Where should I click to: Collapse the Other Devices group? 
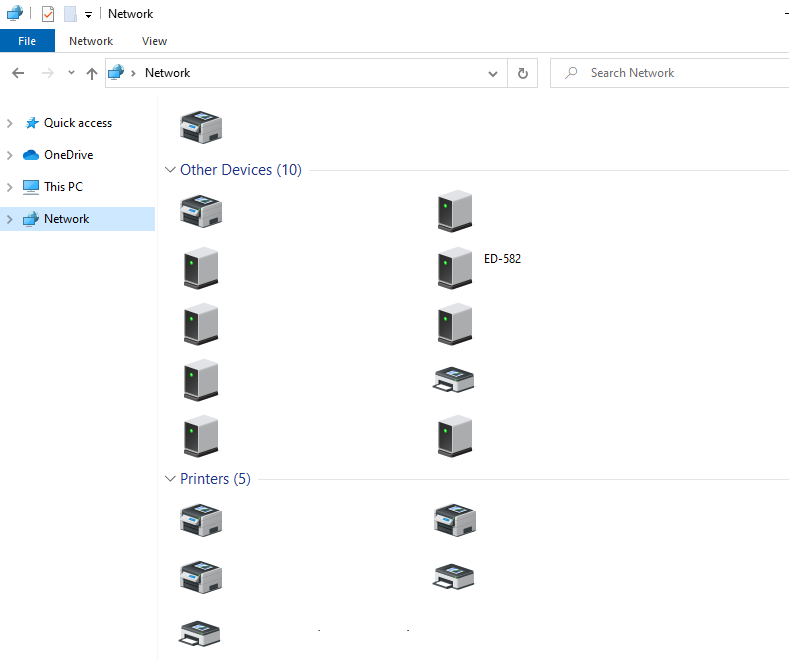(170, 170)
